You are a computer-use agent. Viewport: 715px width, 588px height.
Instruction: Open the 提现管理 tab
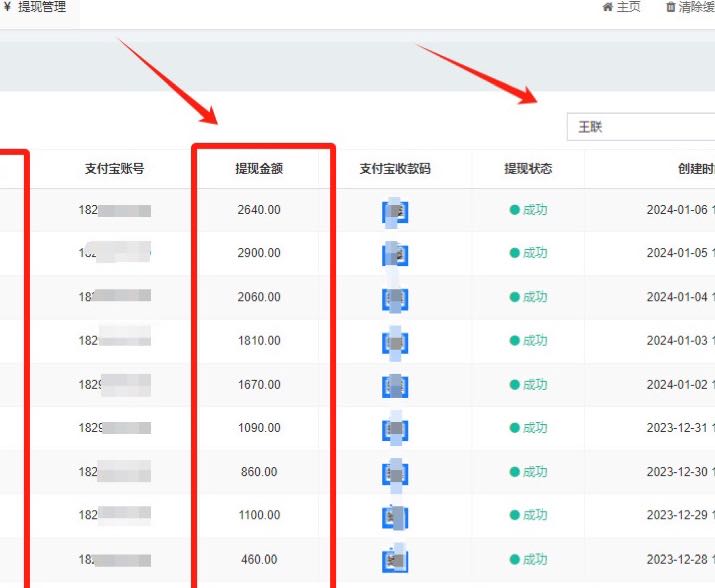pos(35,8)
